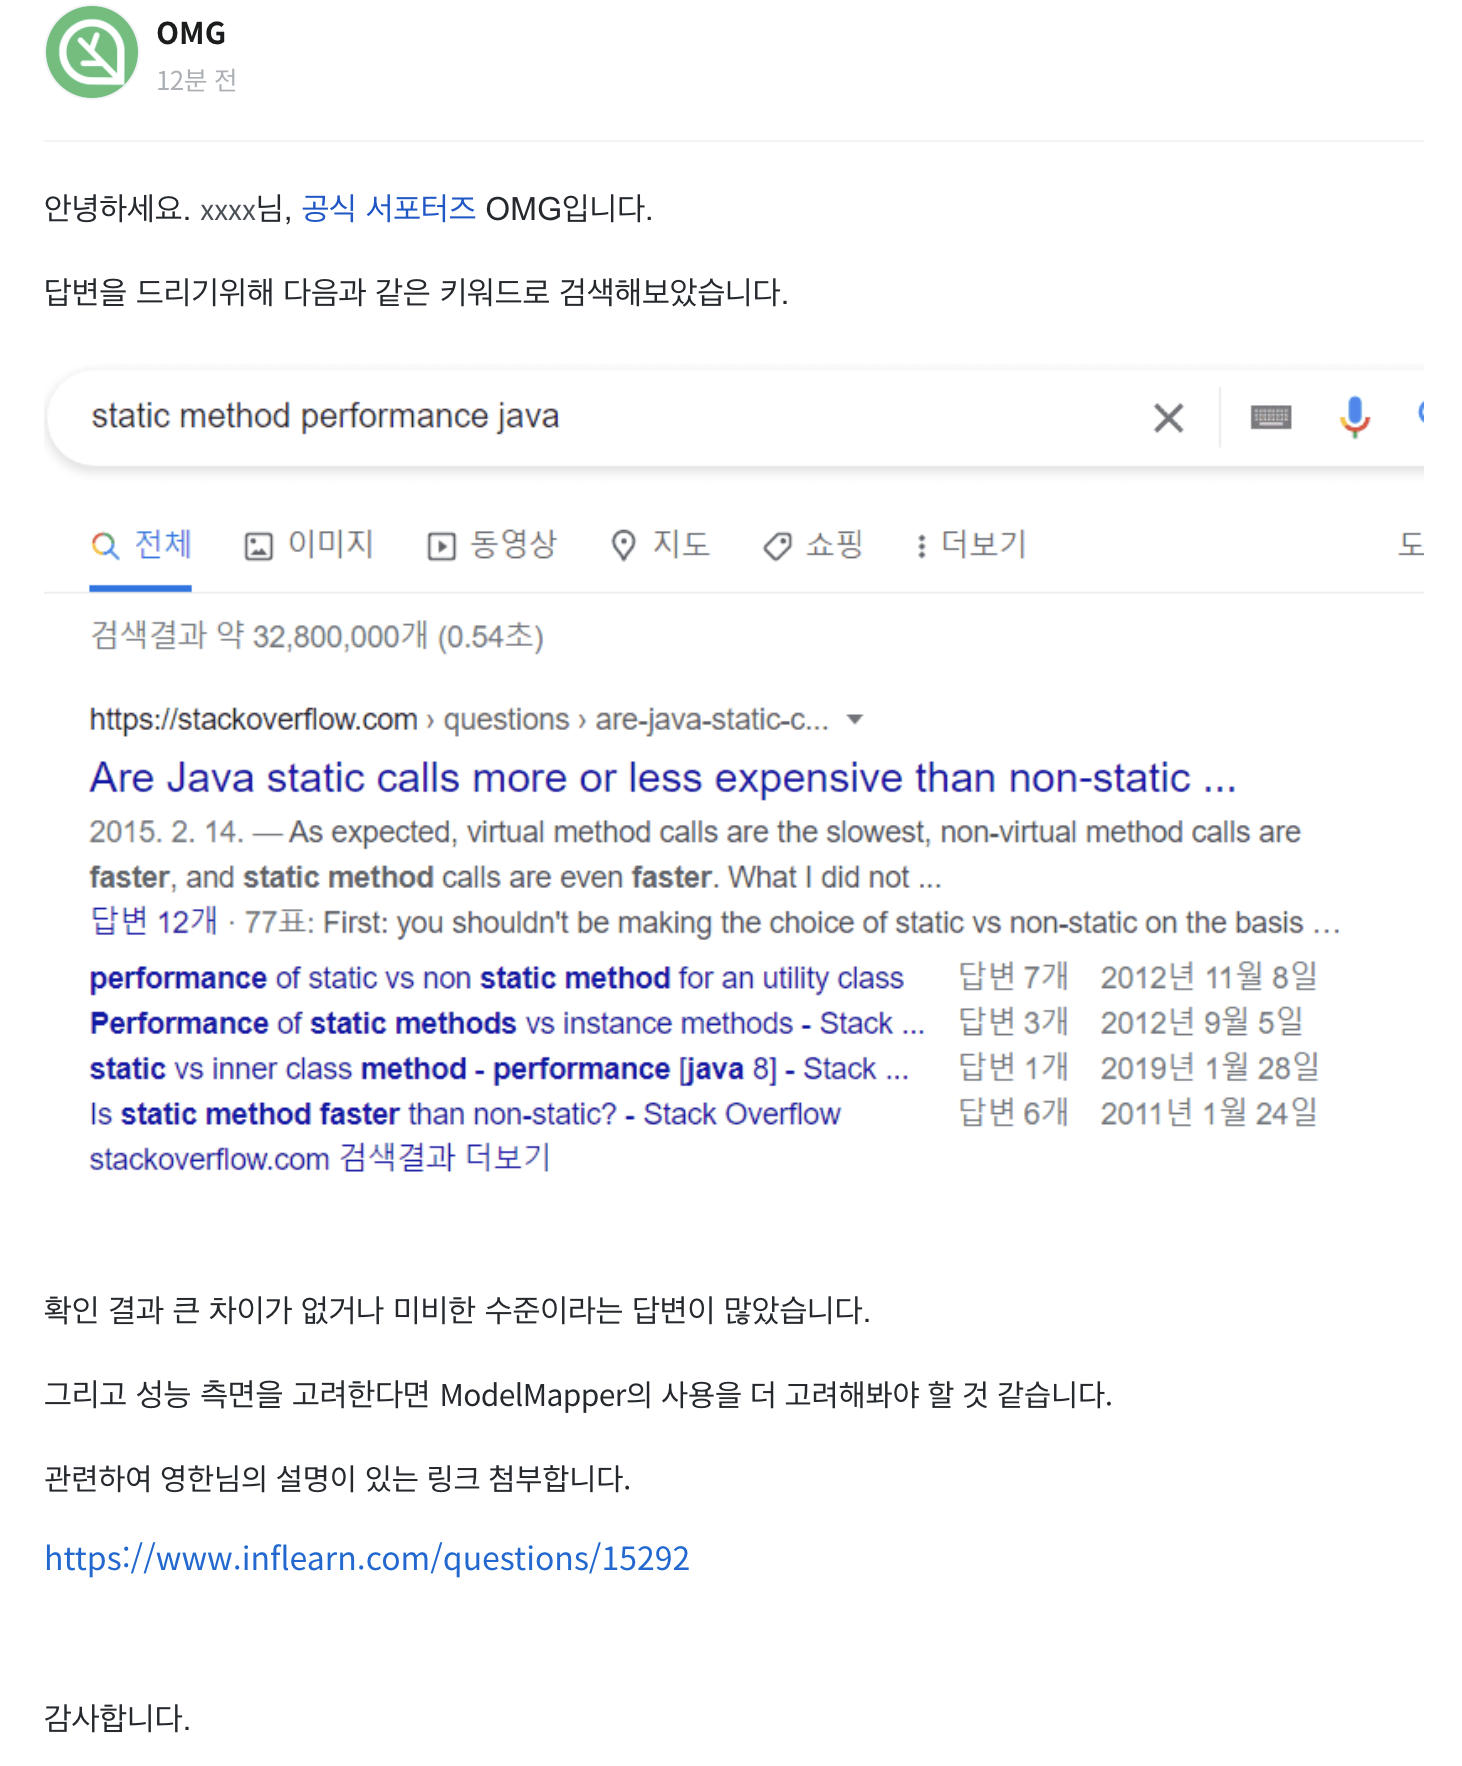1462x1766 pixels.
Task: Expand the 더보기 menu
Action: (x=971, y=545)
